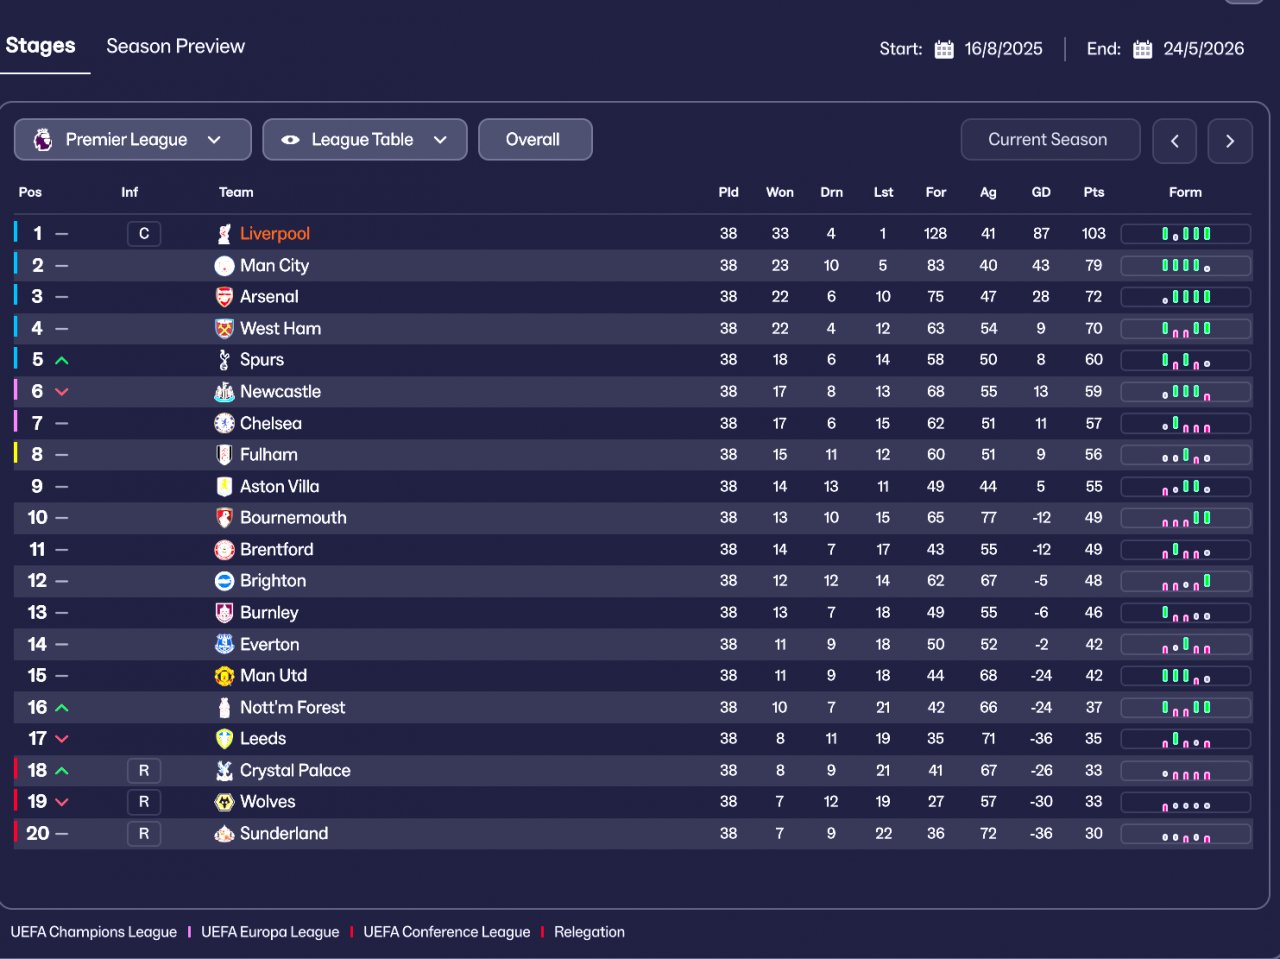Click the Current Season button
This screenshot has height=959, width=1280.
tap(1049, 140)
